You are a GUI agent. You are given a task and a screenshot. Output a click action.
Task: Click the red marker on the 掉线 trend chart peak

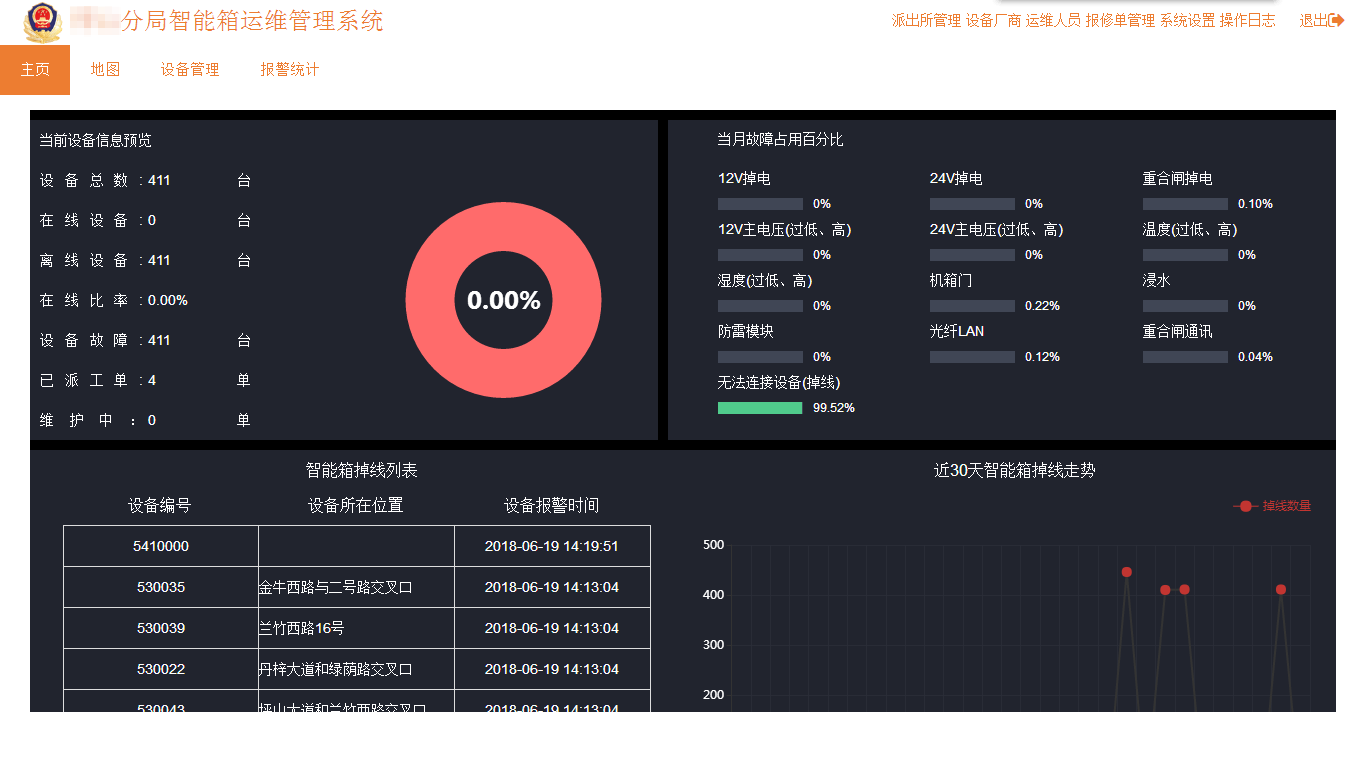1126,572
